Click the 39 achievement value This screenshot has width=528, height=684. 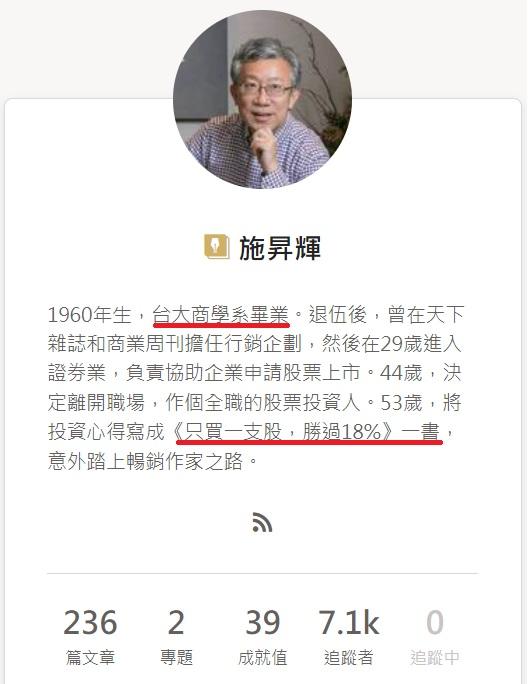pyautogui.click(x=262, y=622)
